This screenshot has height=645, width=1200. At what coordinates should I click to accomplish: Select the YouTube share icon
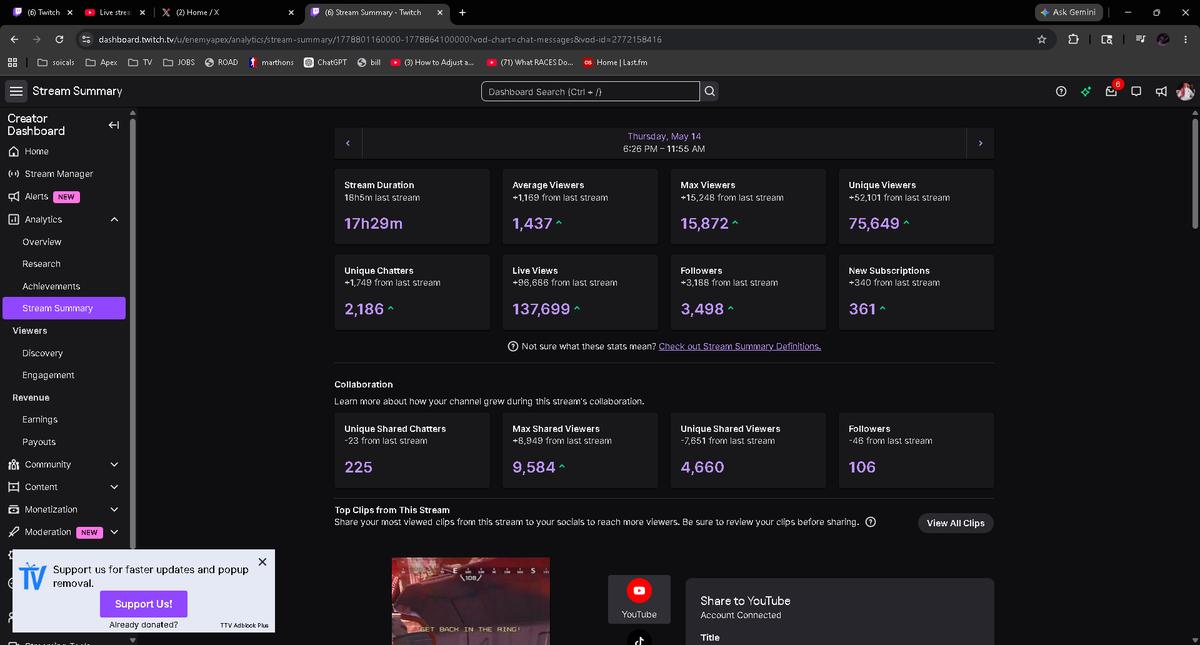pyautogui.click(x=639, y=598)
